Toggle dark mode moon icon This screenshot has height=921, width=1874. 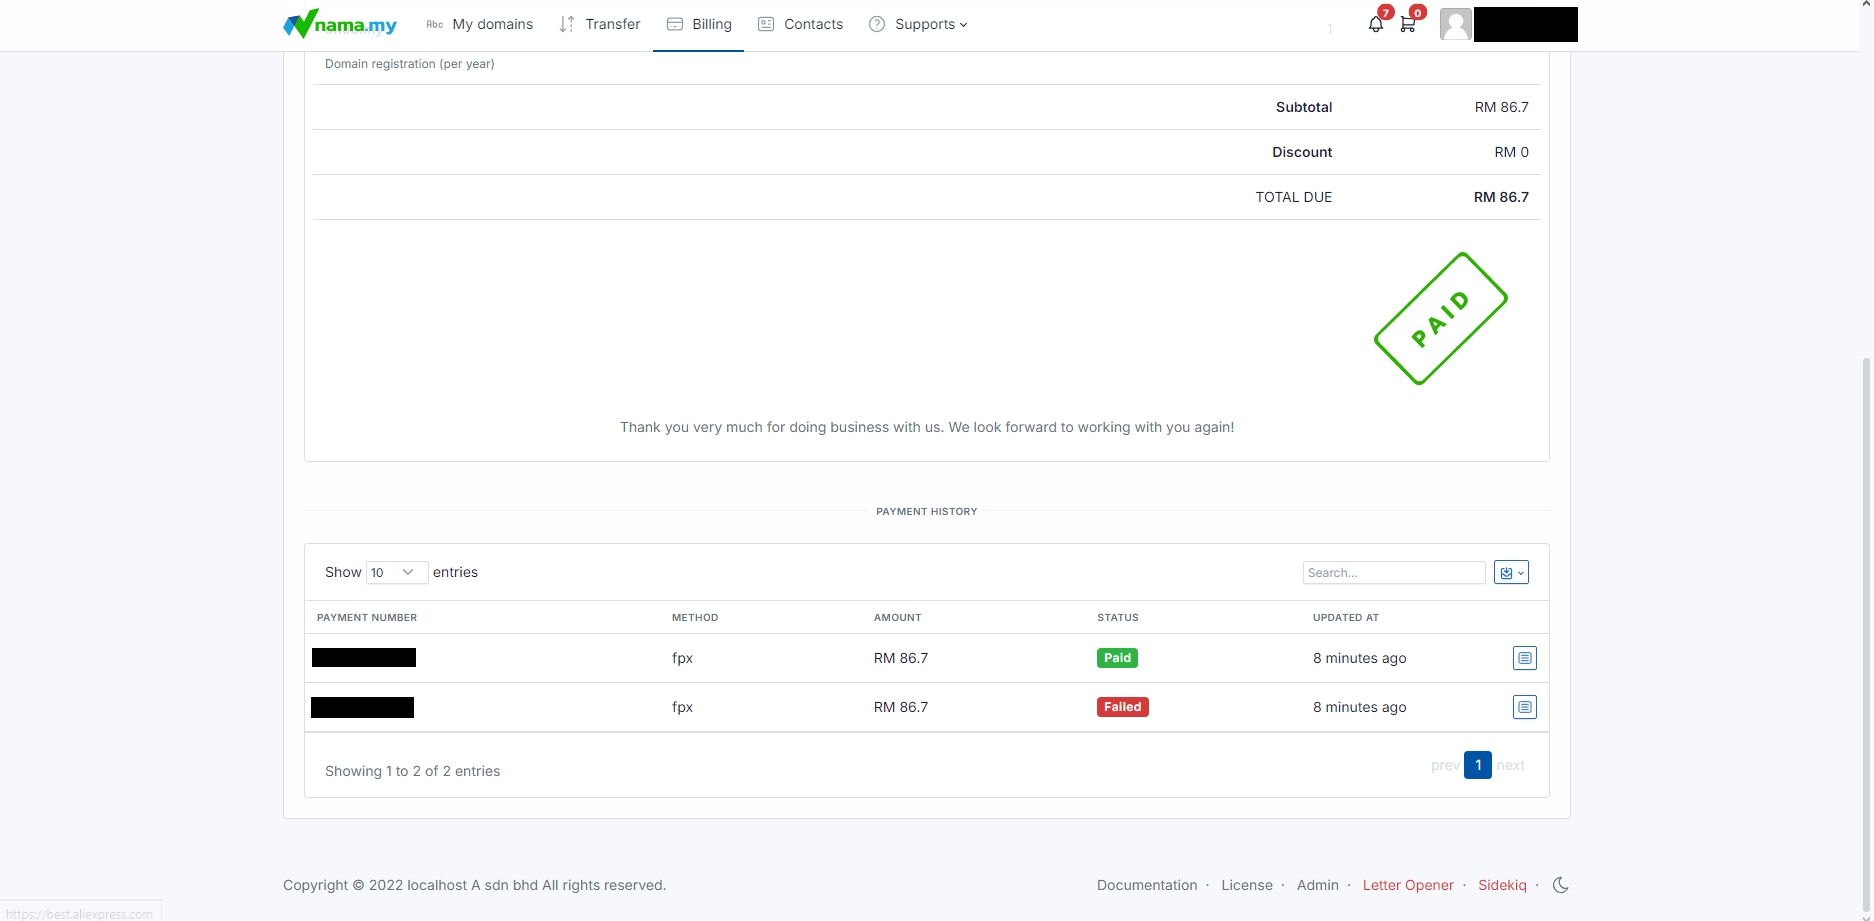(x=1560, y=885)
